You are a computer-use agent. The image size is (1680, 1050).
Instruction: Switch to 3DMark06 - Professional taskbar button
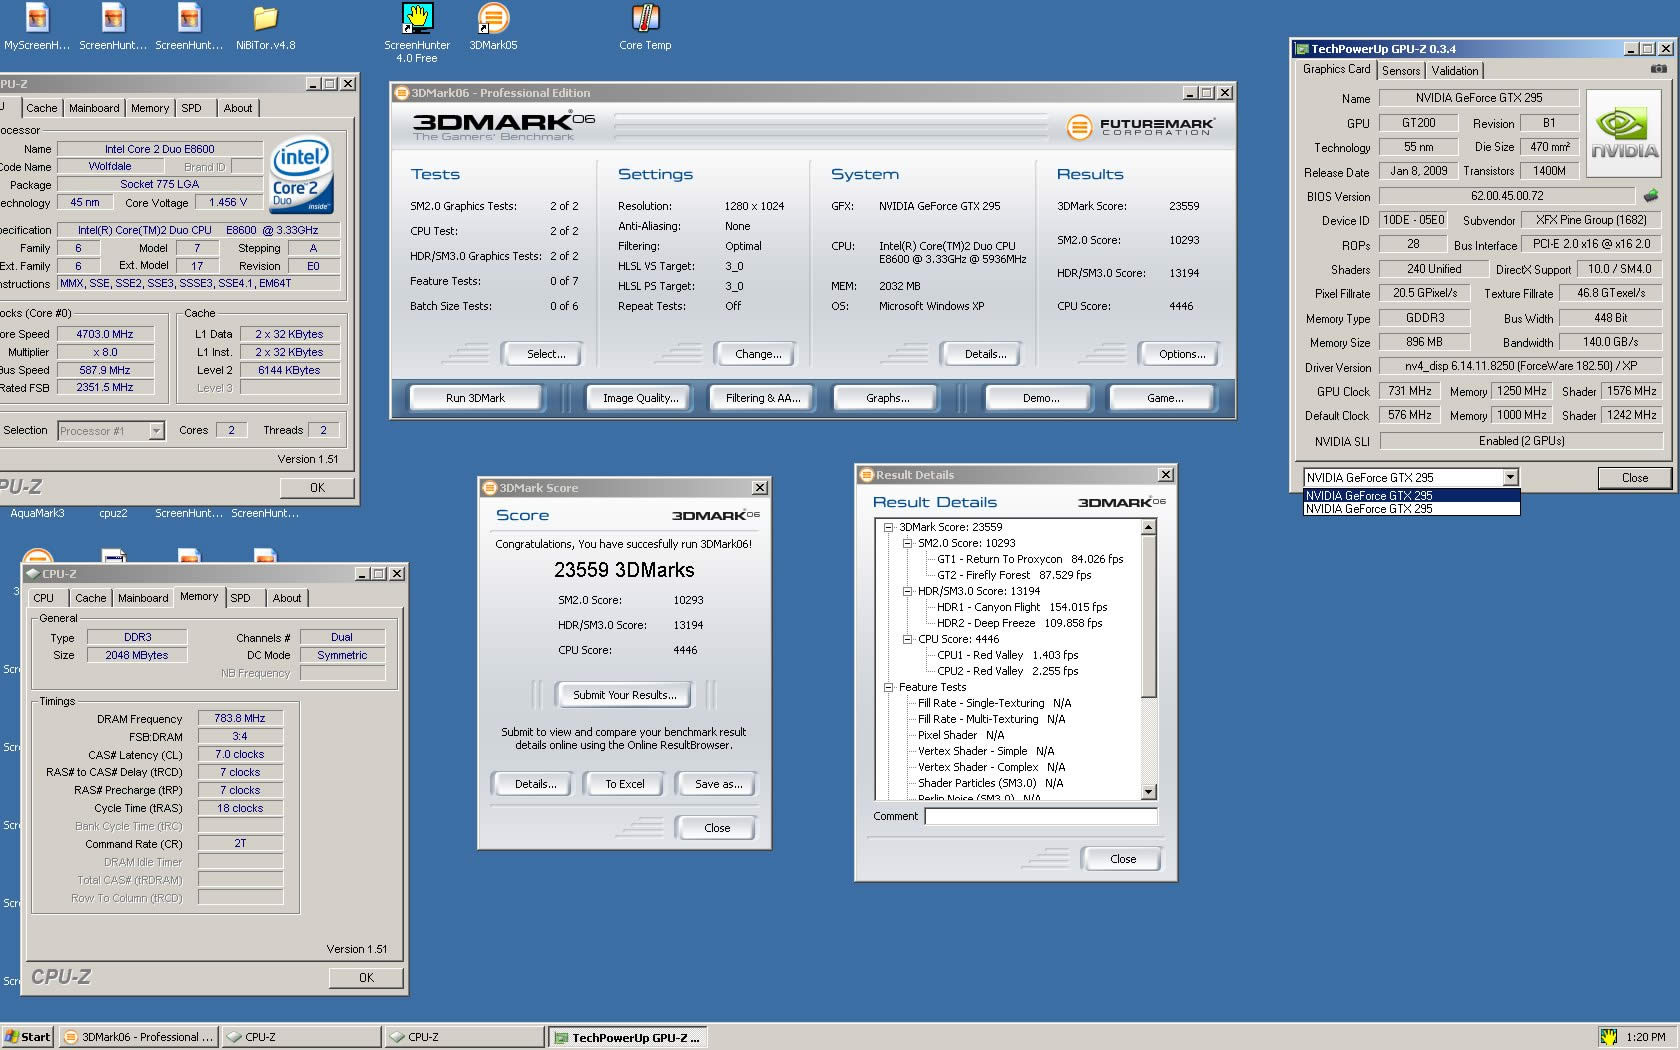click(138, 1037)
